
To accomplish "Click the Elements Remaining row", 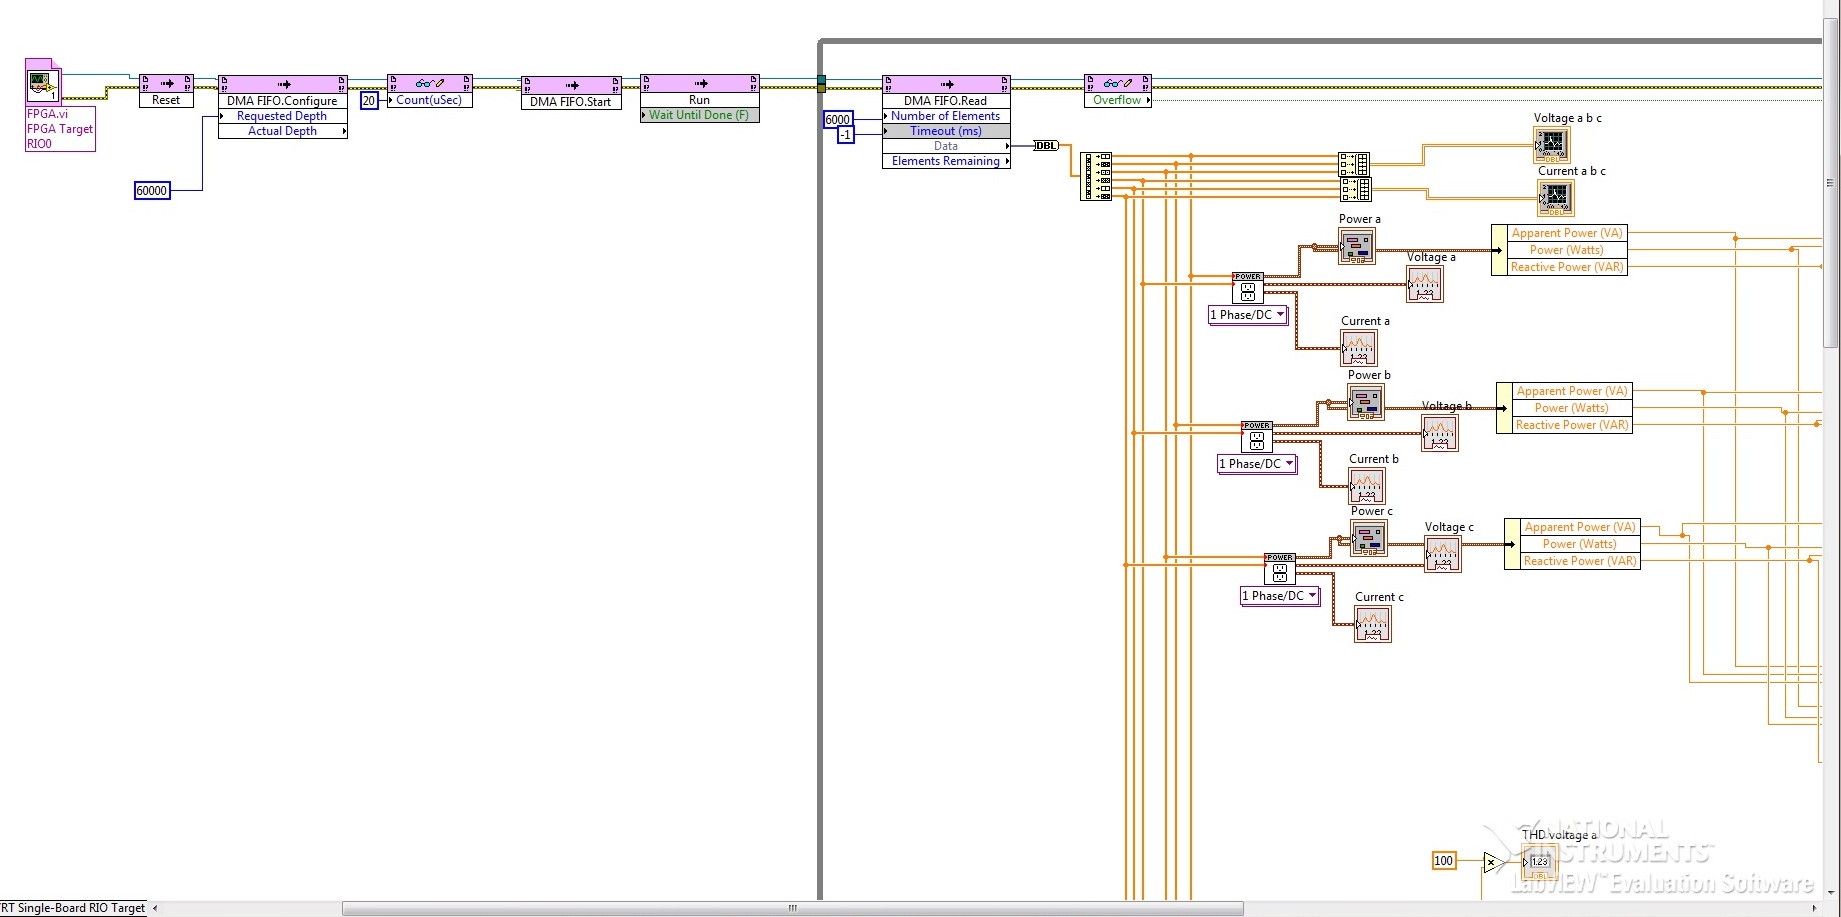I will click(946, 161).
